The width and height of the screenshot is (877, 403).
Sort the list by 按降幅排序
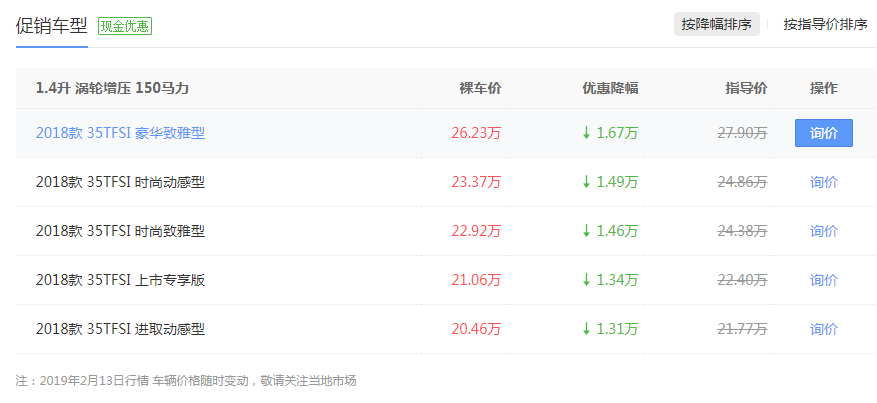[716, 25]
